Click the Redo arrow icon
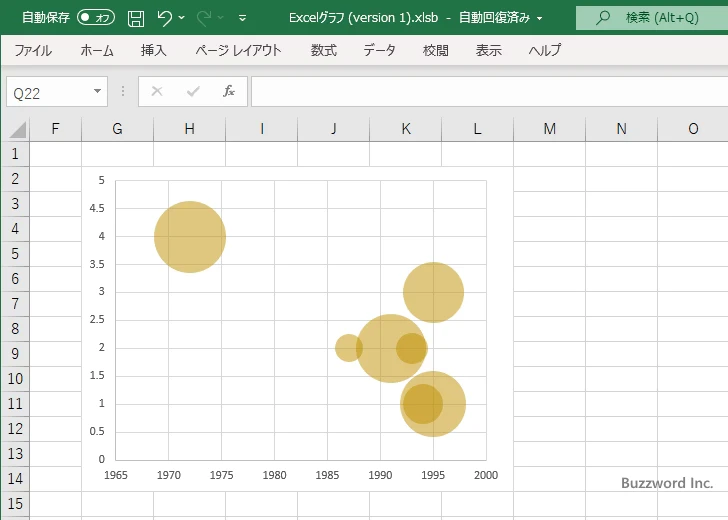The image size is (728, 520). tap(204, 18)
